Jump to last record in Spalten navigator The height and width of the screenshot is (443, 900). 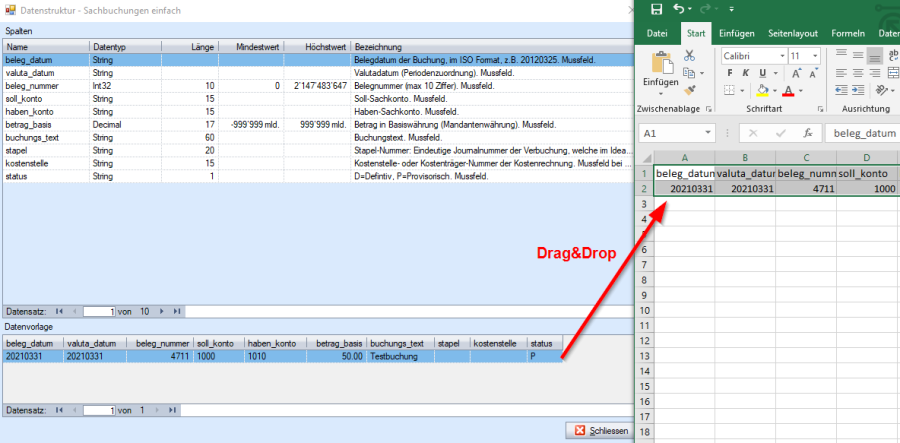tap(177, 311)
